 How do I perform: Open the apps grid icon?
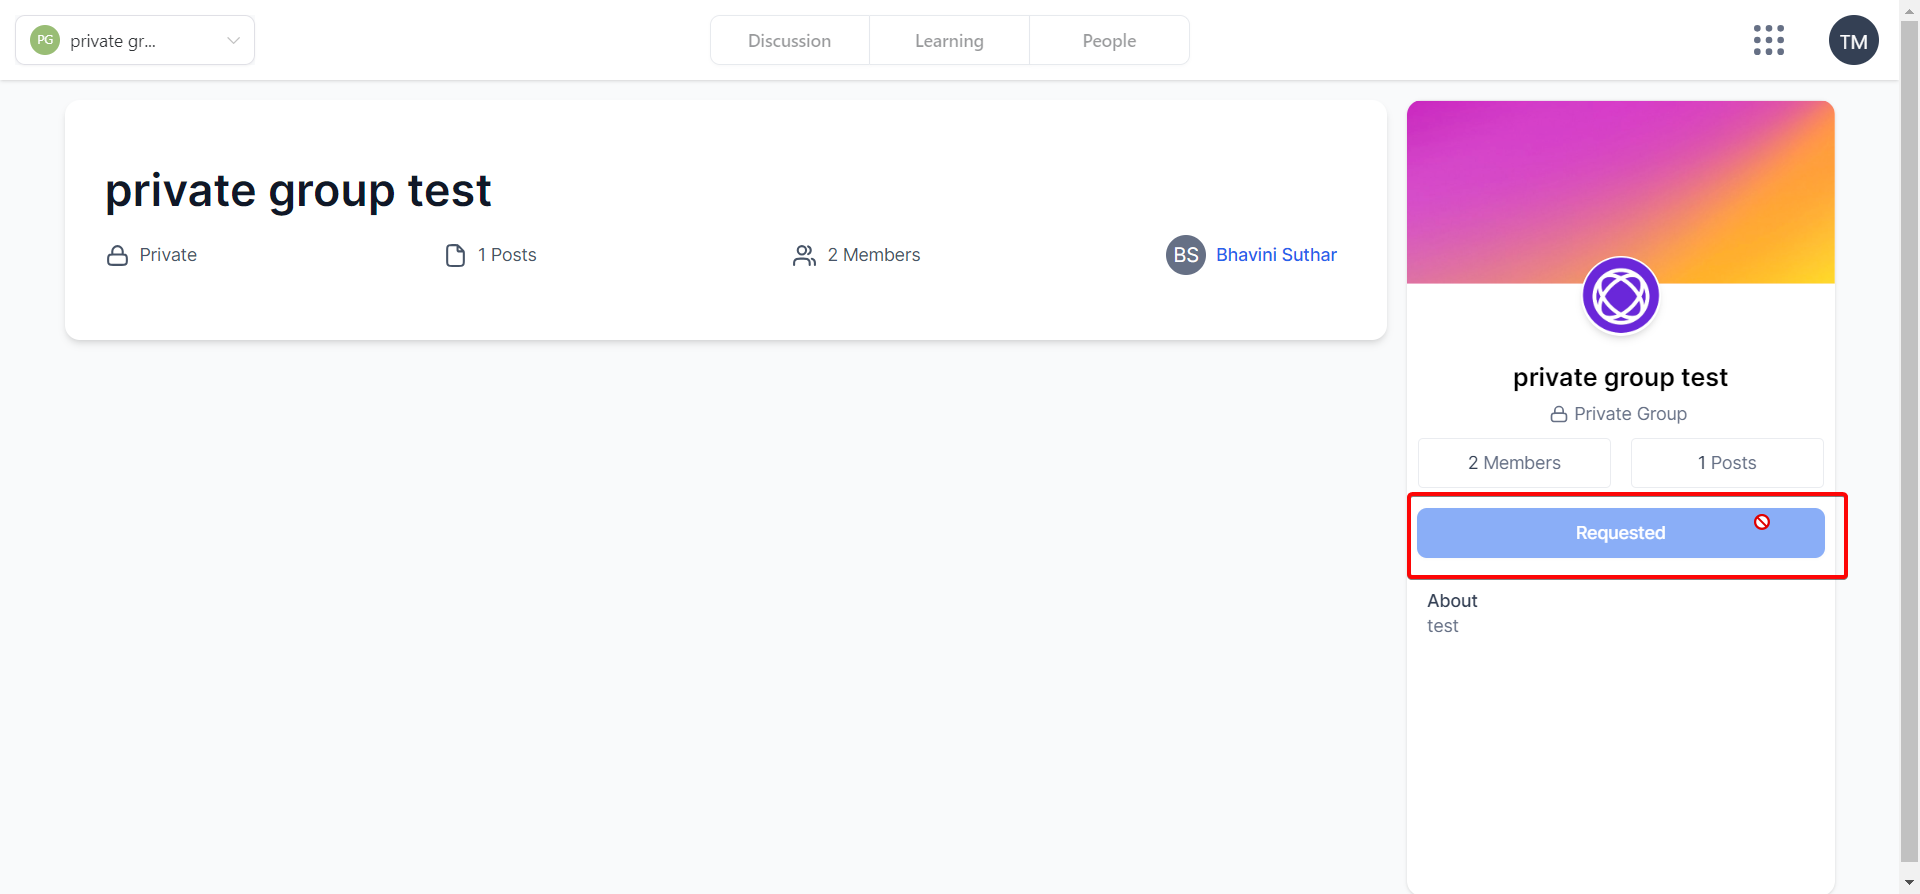(1768, 40)
